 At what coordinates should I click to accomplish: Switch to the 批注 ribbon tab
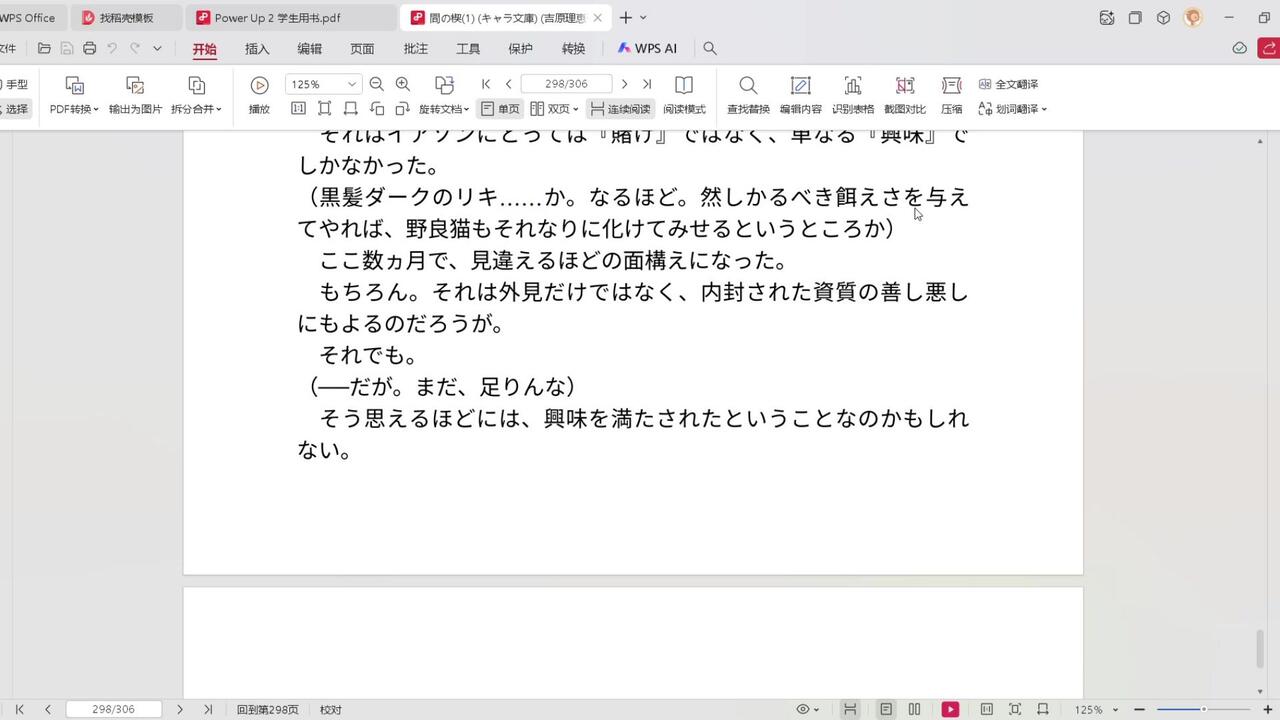415,48
